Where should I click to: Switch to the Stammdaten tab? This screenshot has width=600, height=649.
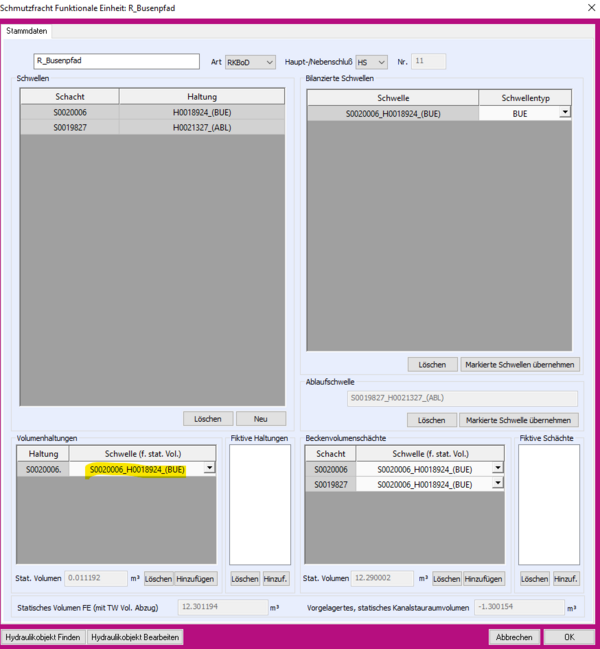coord(29,31)
